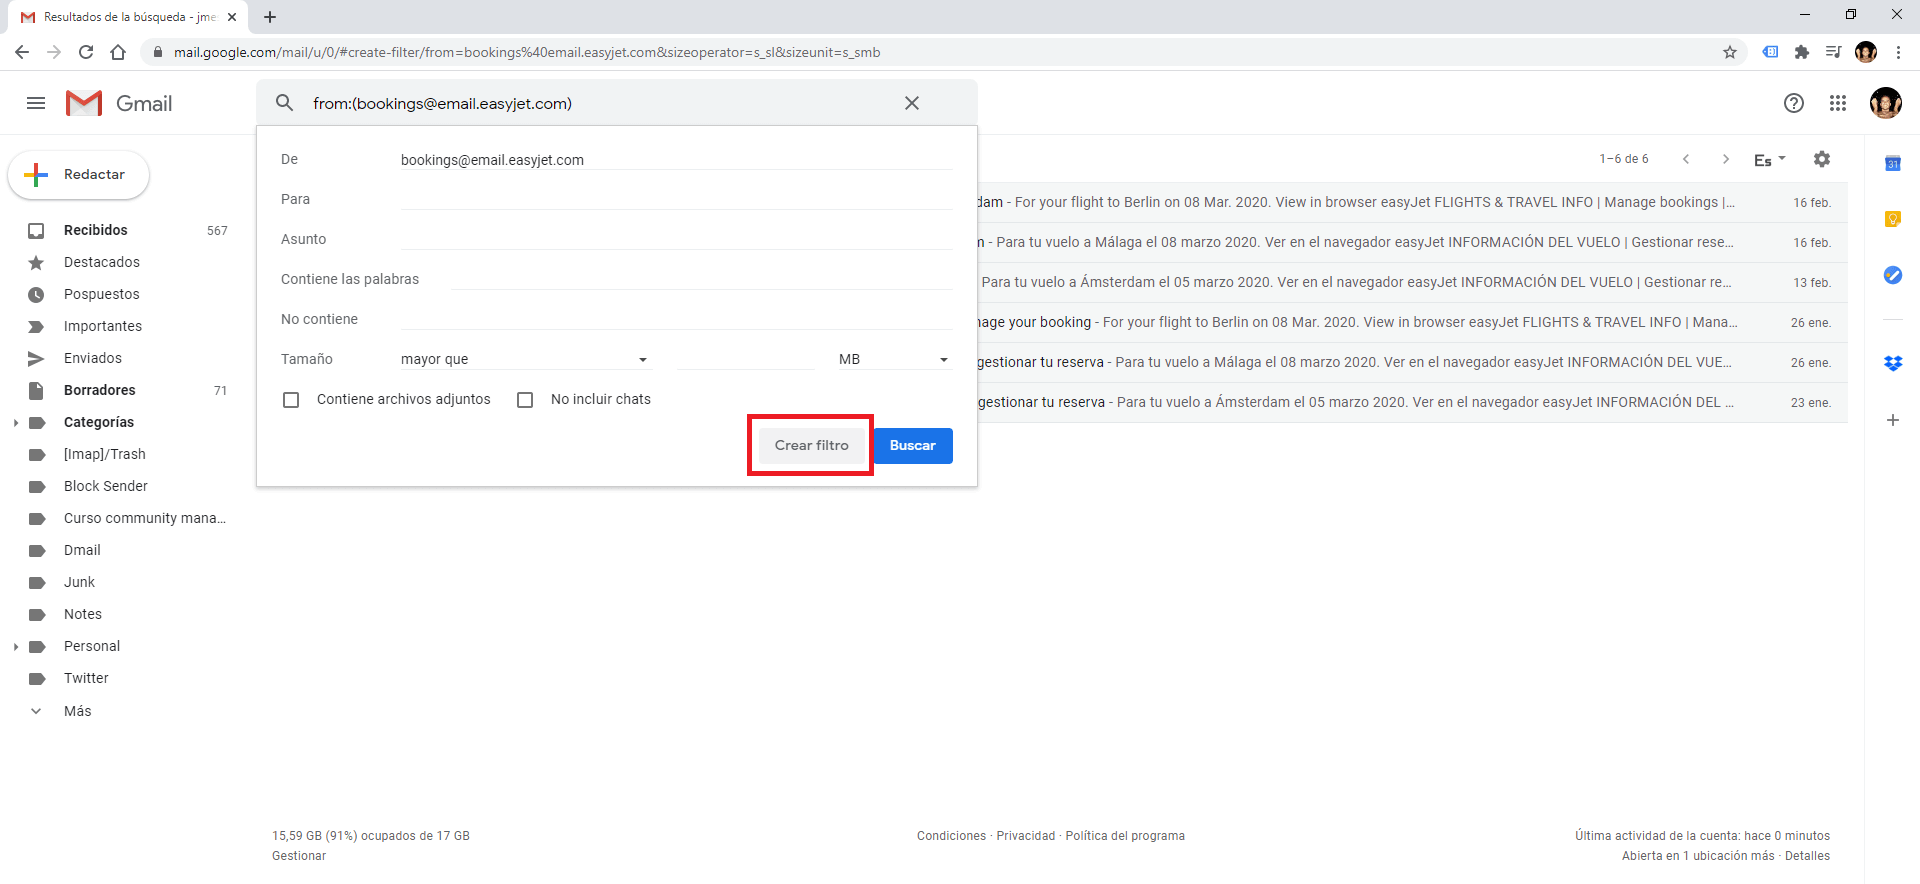Open the email dated 13 feb.
Screen dimensions: 1920x884
(1412, 283)
